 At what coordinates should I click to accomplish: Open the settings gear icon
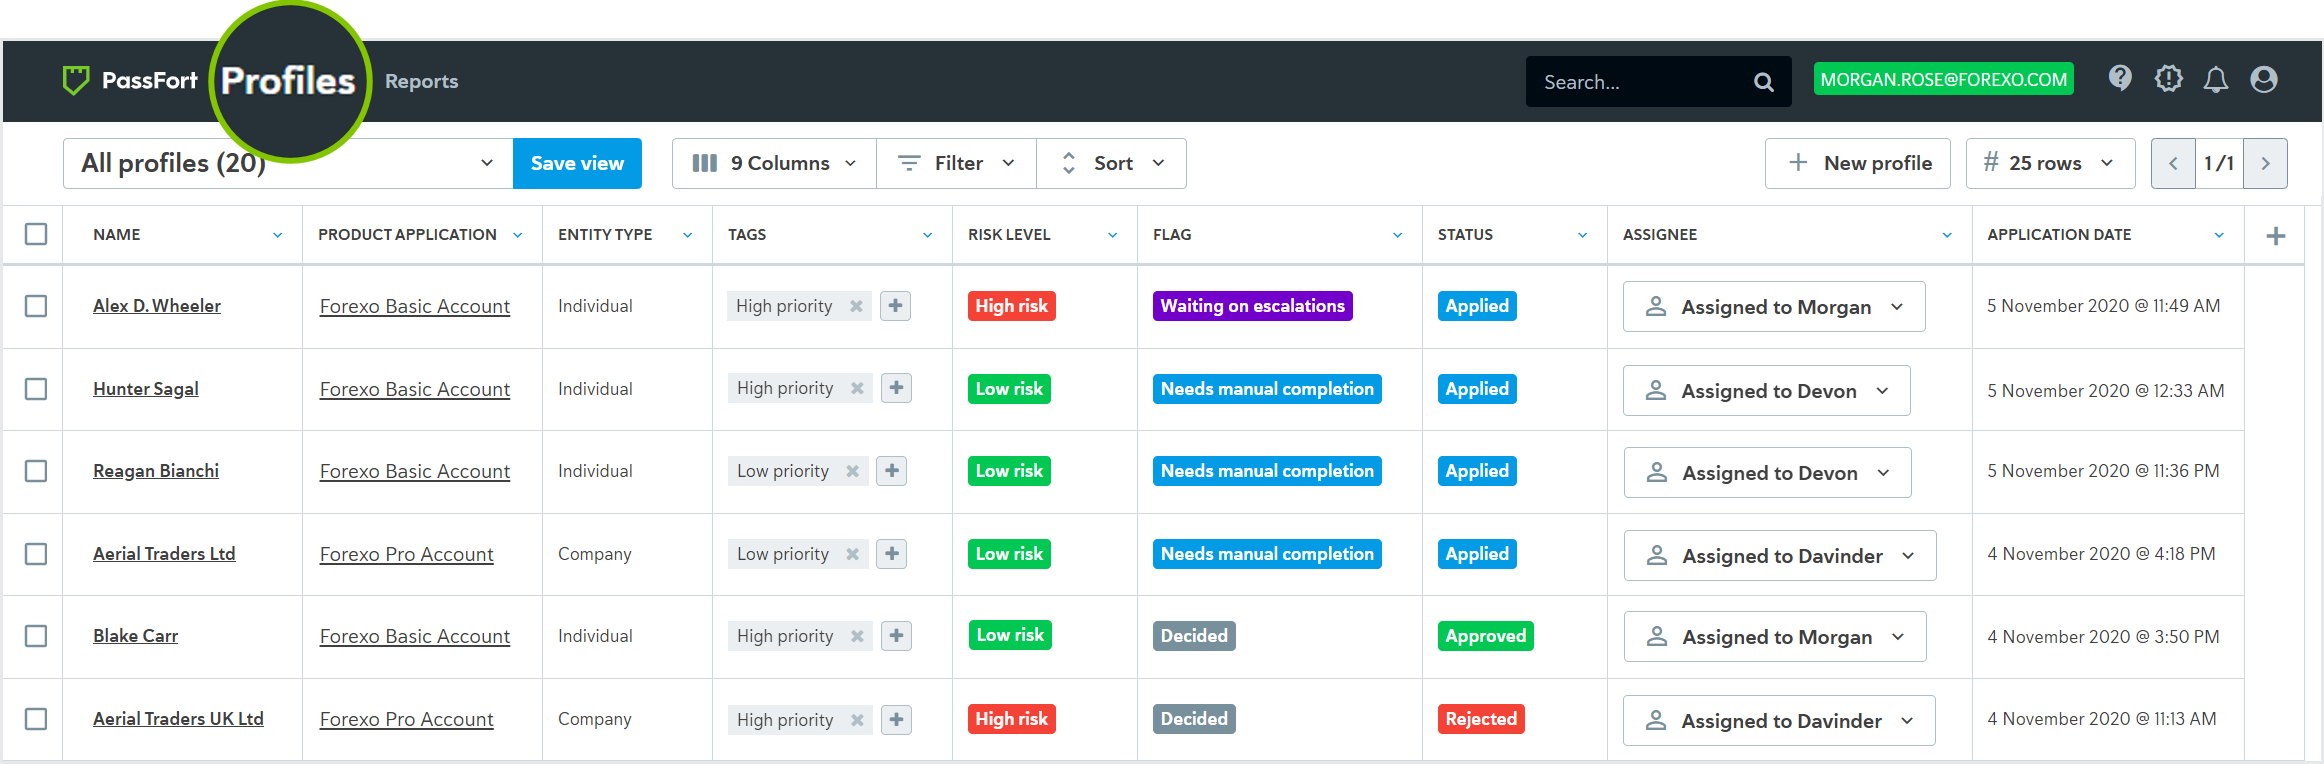[2168, 78]
